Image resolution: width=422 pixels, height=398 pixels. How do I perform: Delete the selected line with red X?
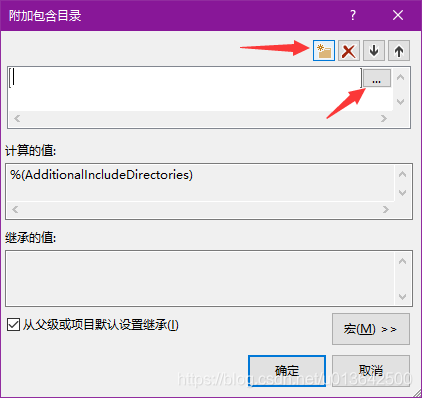(349, 51)
